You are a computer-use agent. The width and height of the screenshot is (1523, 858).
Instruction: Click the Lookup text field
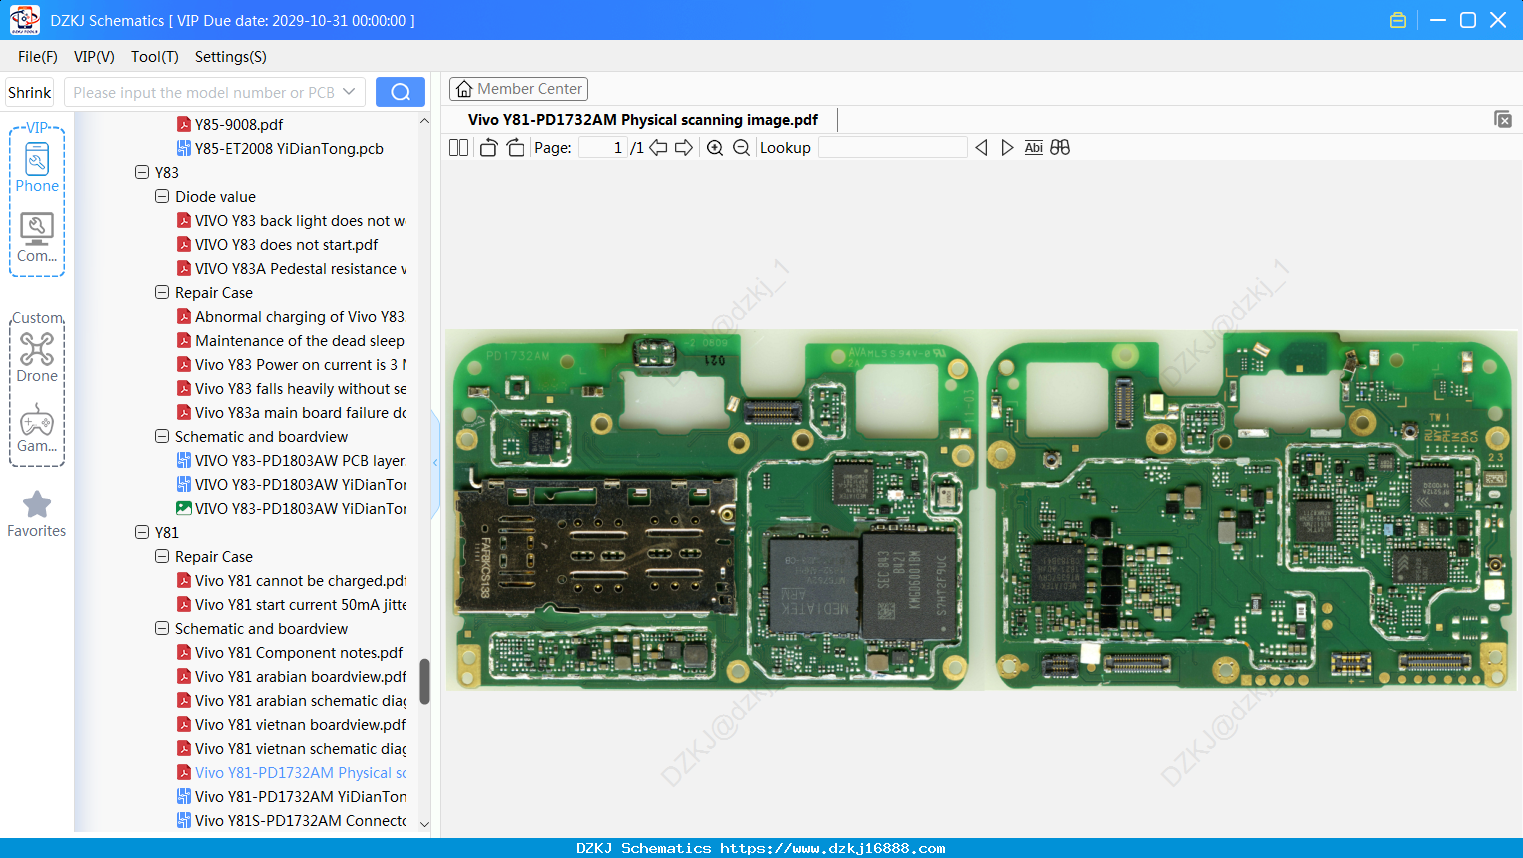(892, 148)
